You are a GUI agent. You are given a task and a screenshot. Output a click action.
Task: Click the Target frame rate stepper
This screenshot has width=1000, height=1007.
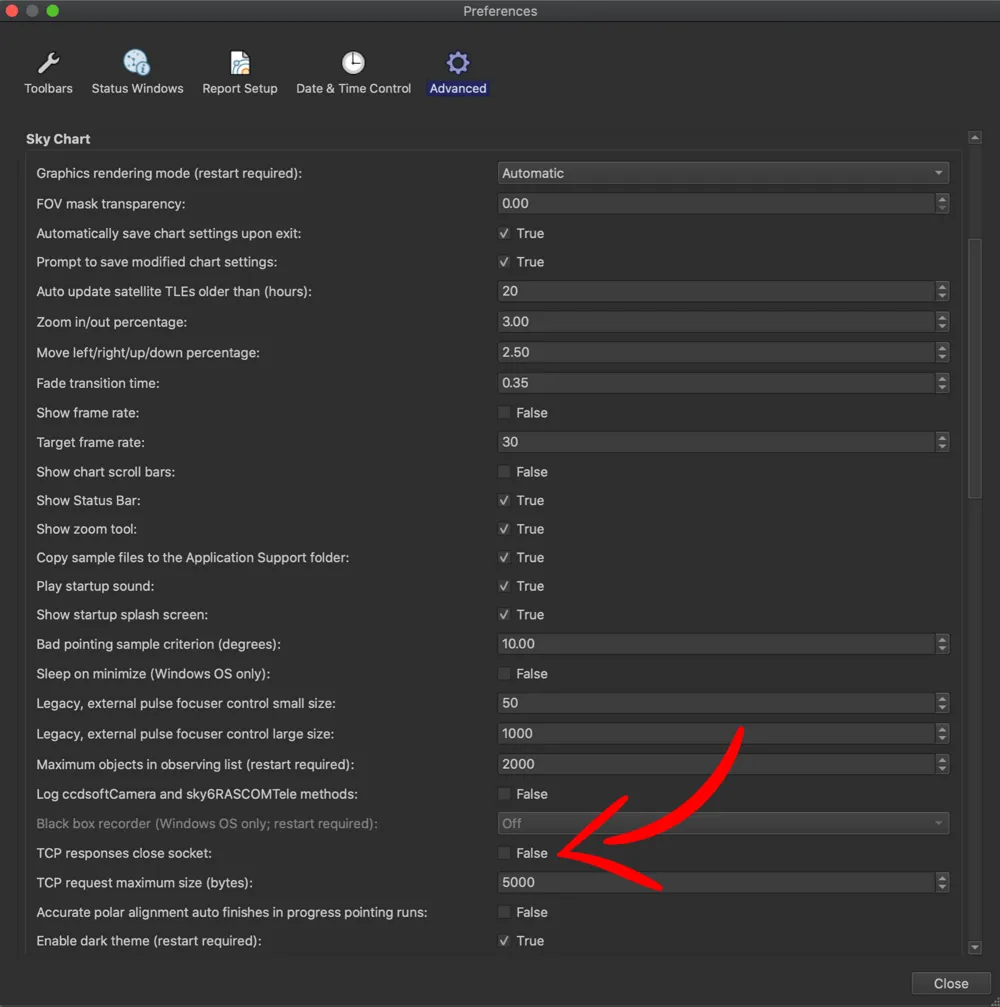point(942,442)
